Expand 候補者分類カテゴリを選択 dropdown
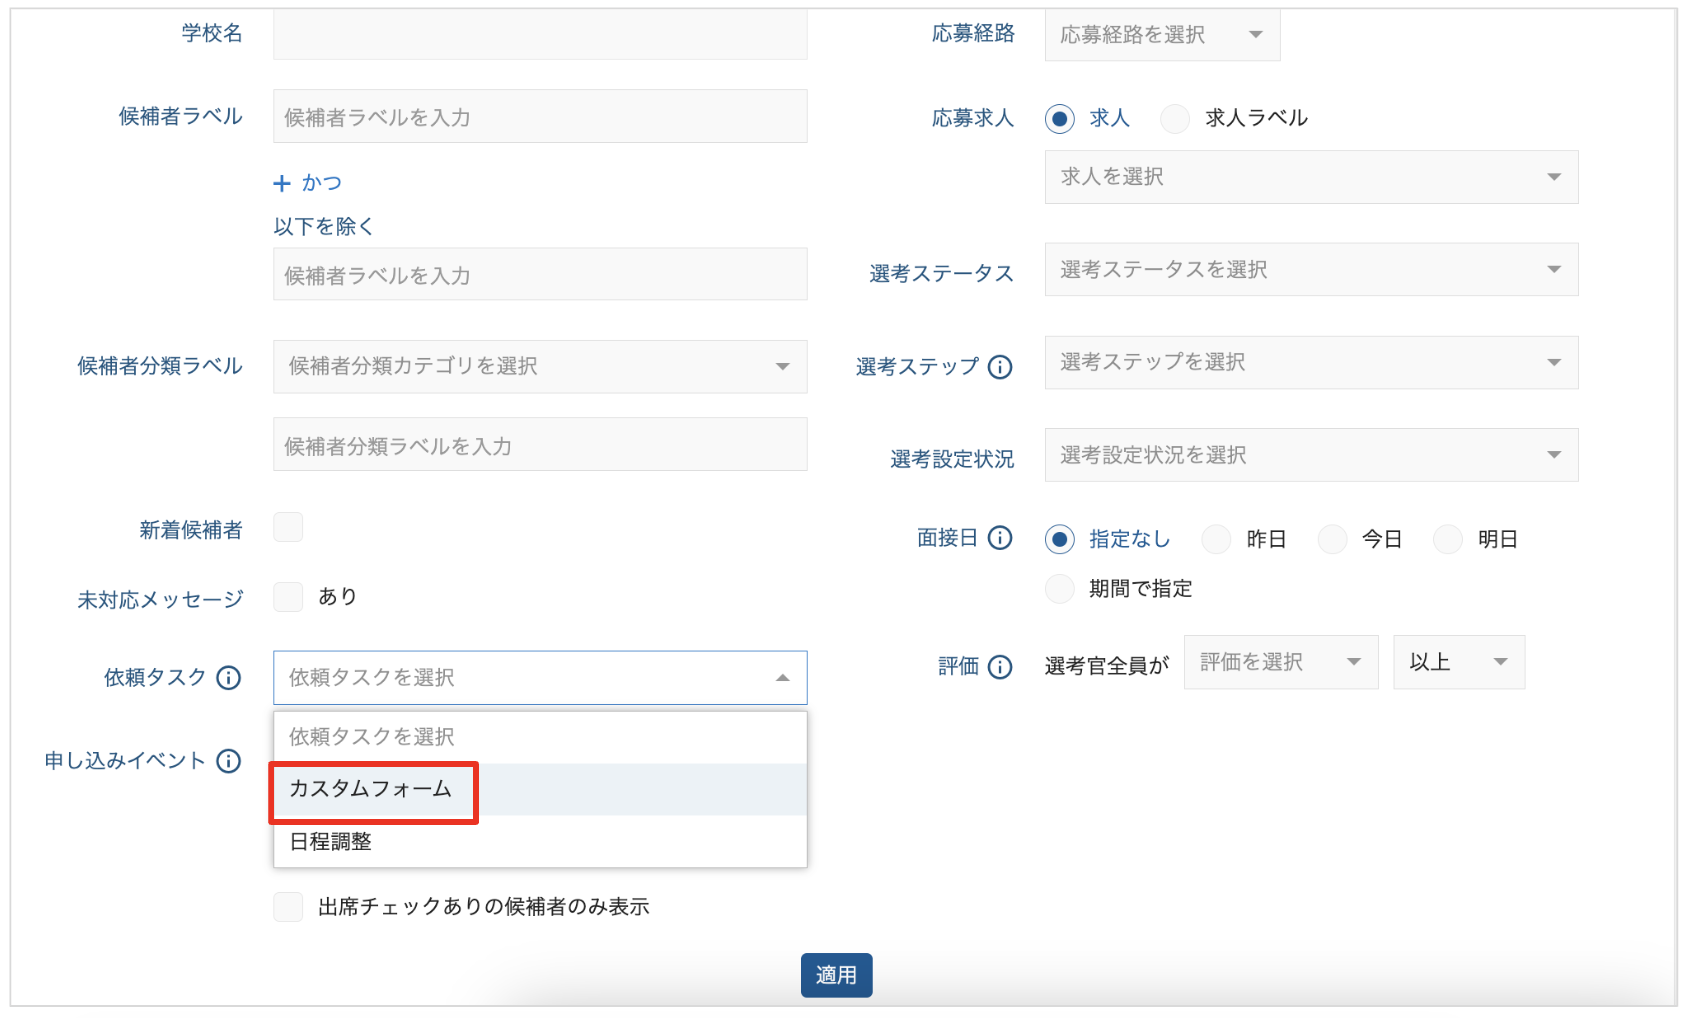The image size is (1692, 1018). tap(540, 367)
